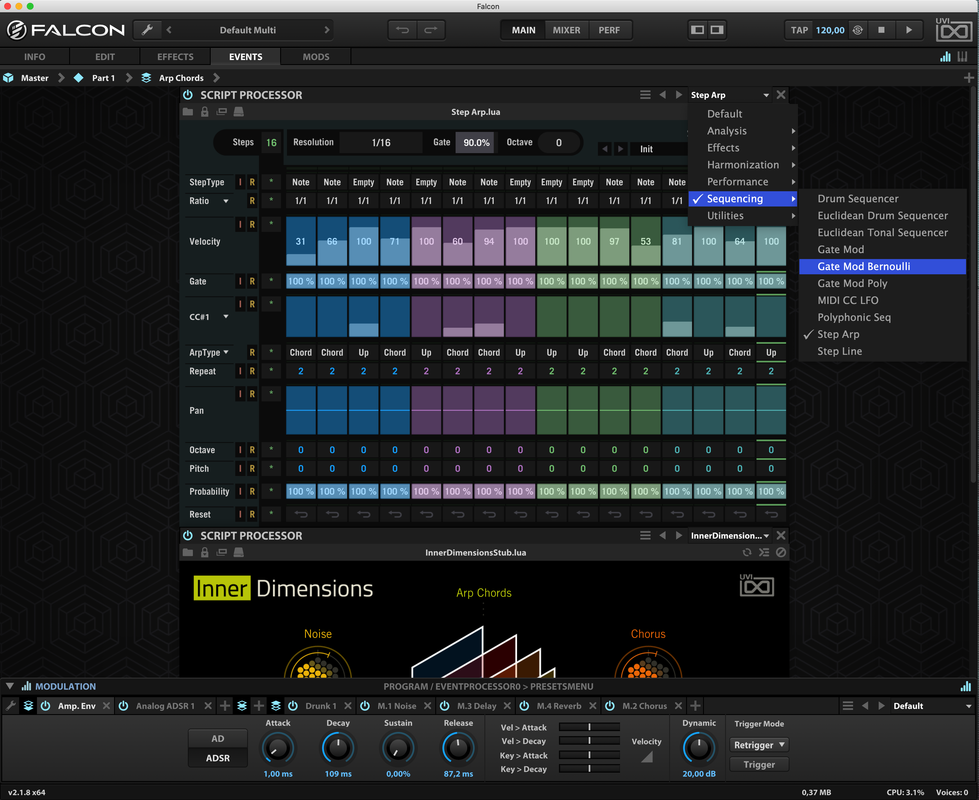979x800 pixels.
Task: Open the wrench settings in top bar
Action: click(x=147, y=30)
